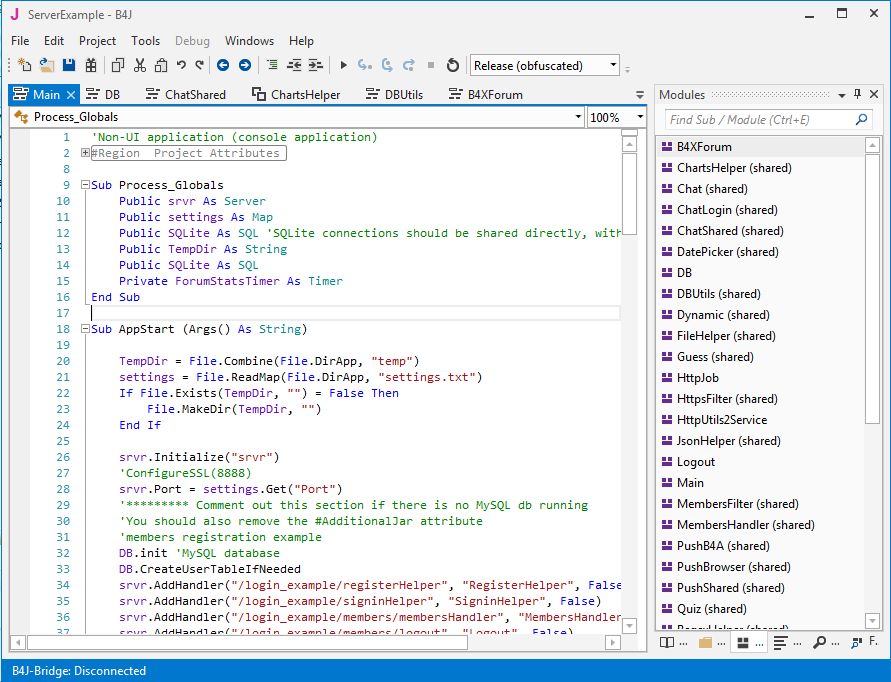Open the Project menu
Screen dimensions: 891x682
pyautogui.click(x=97, y=41)
